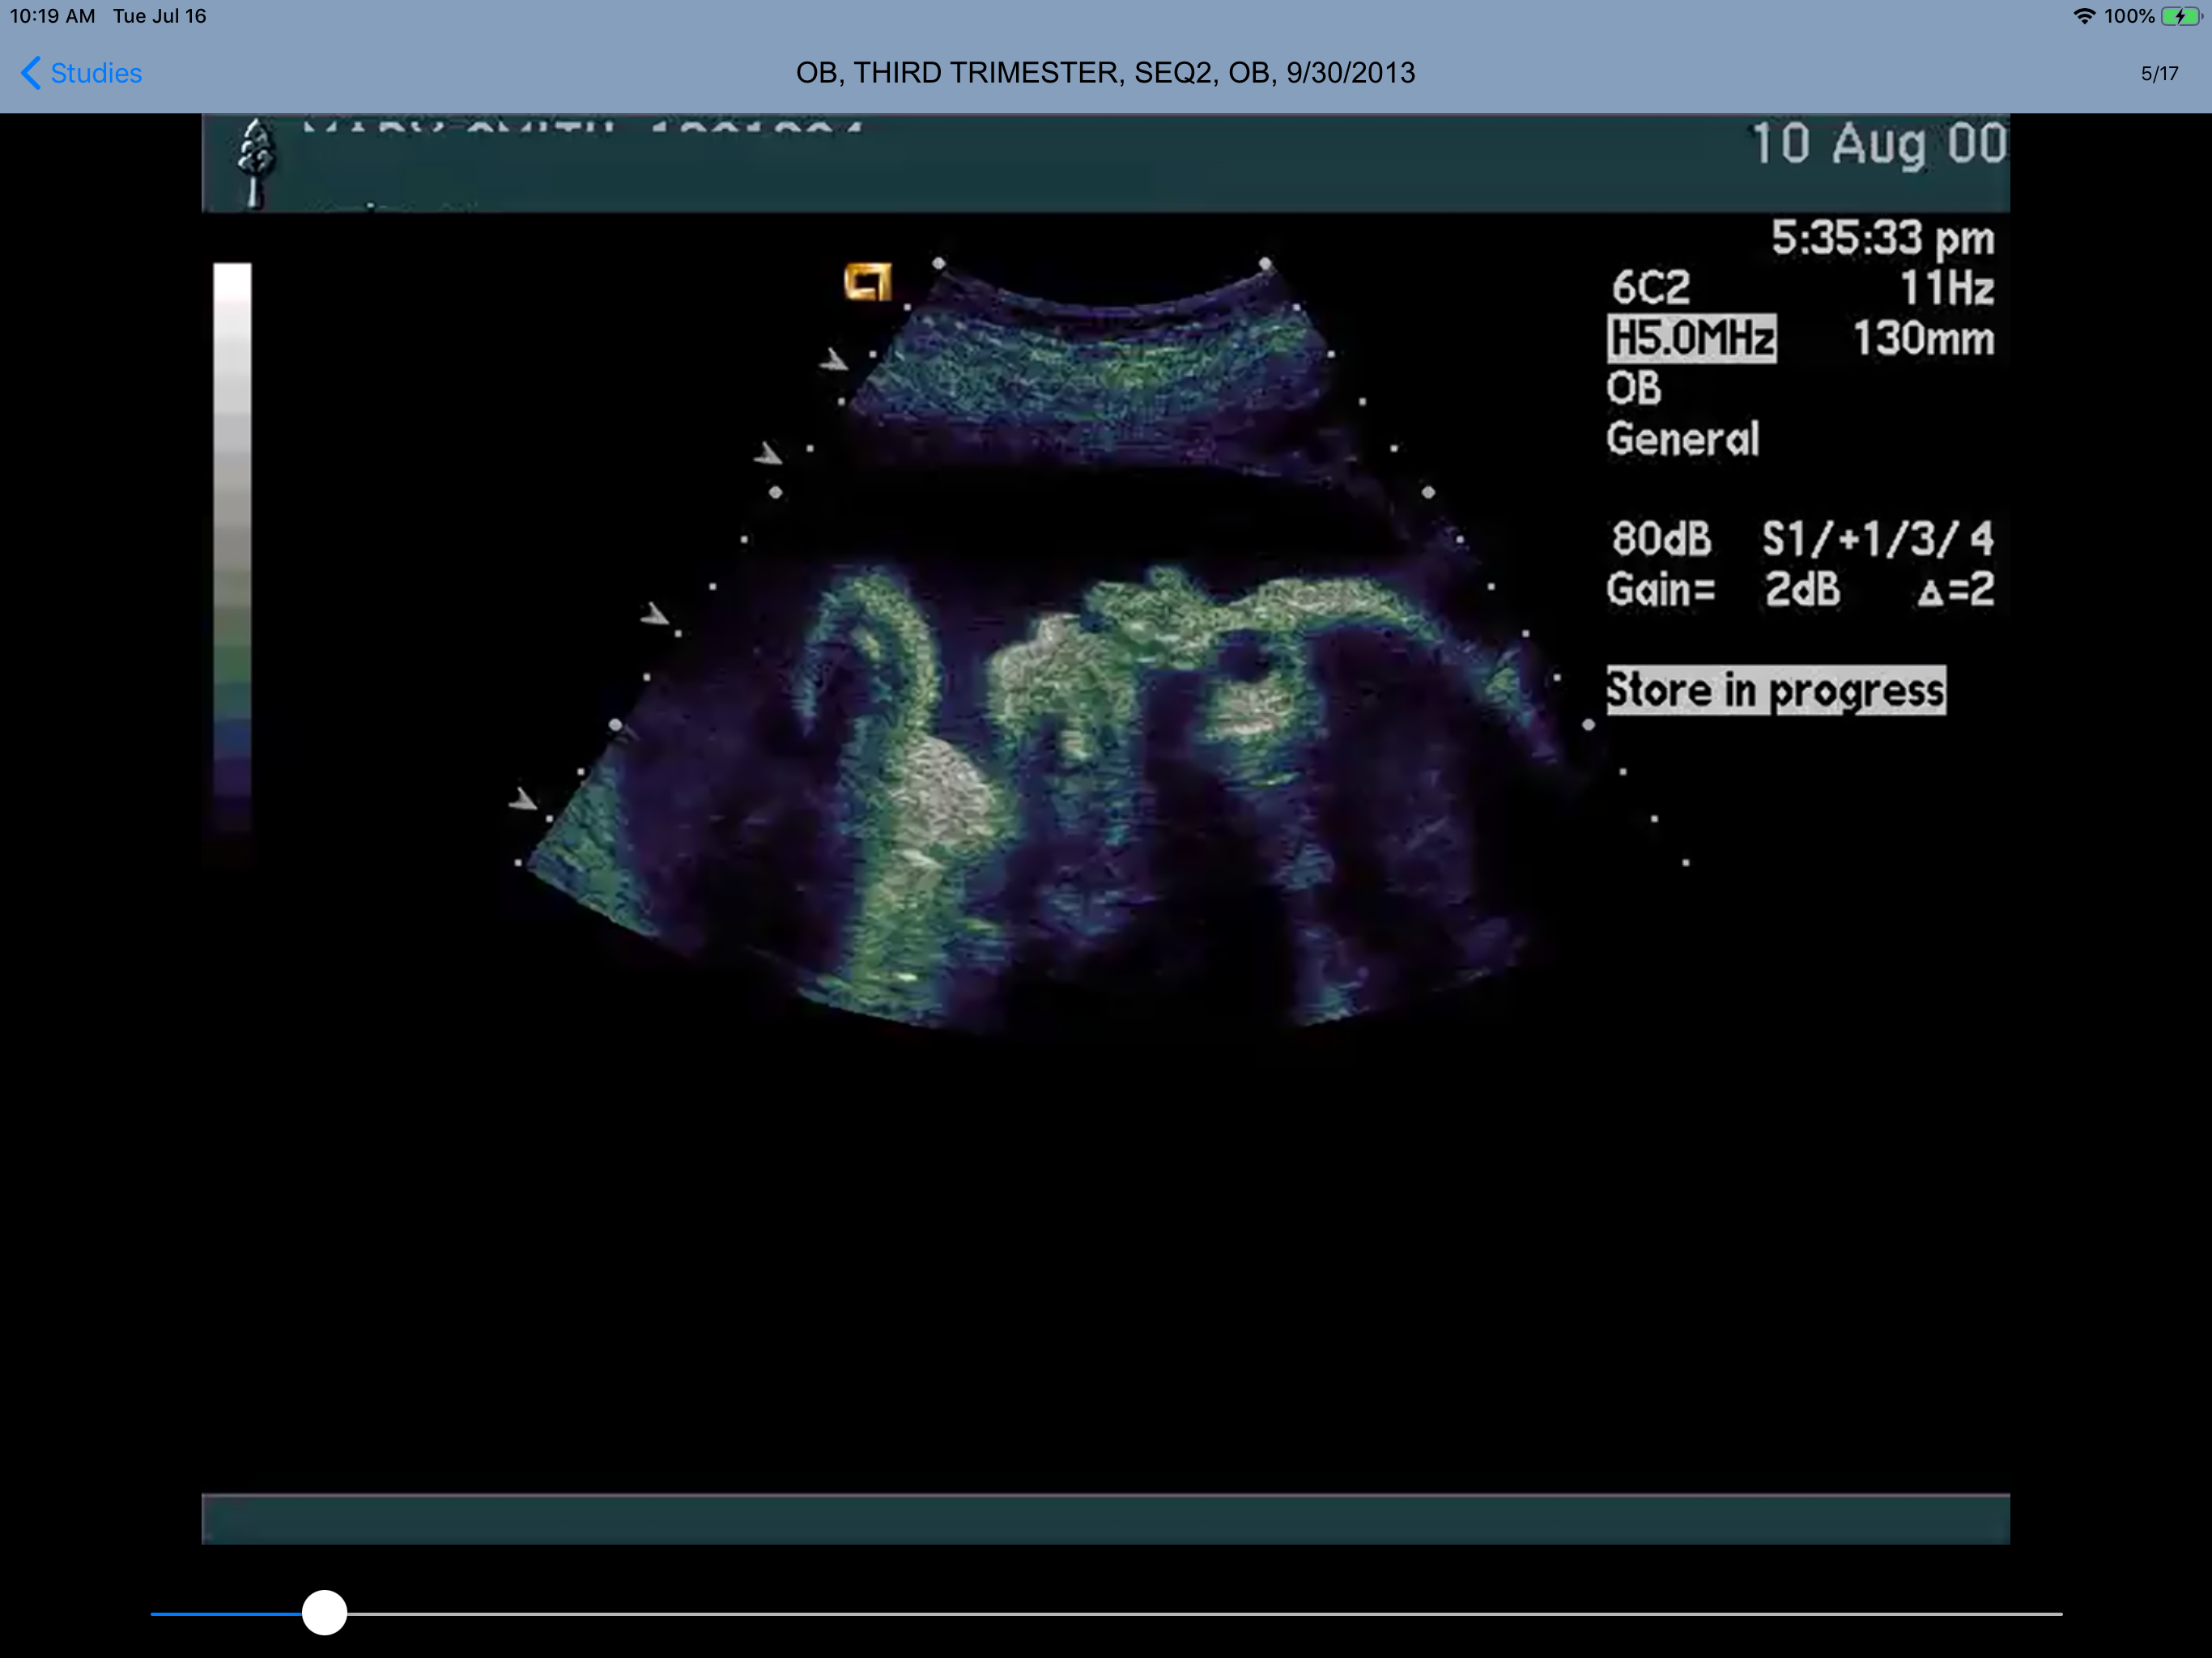2212x1658 pixels.
Task: Click the Store in progress banner
Action: click(x=1775, y=690)
